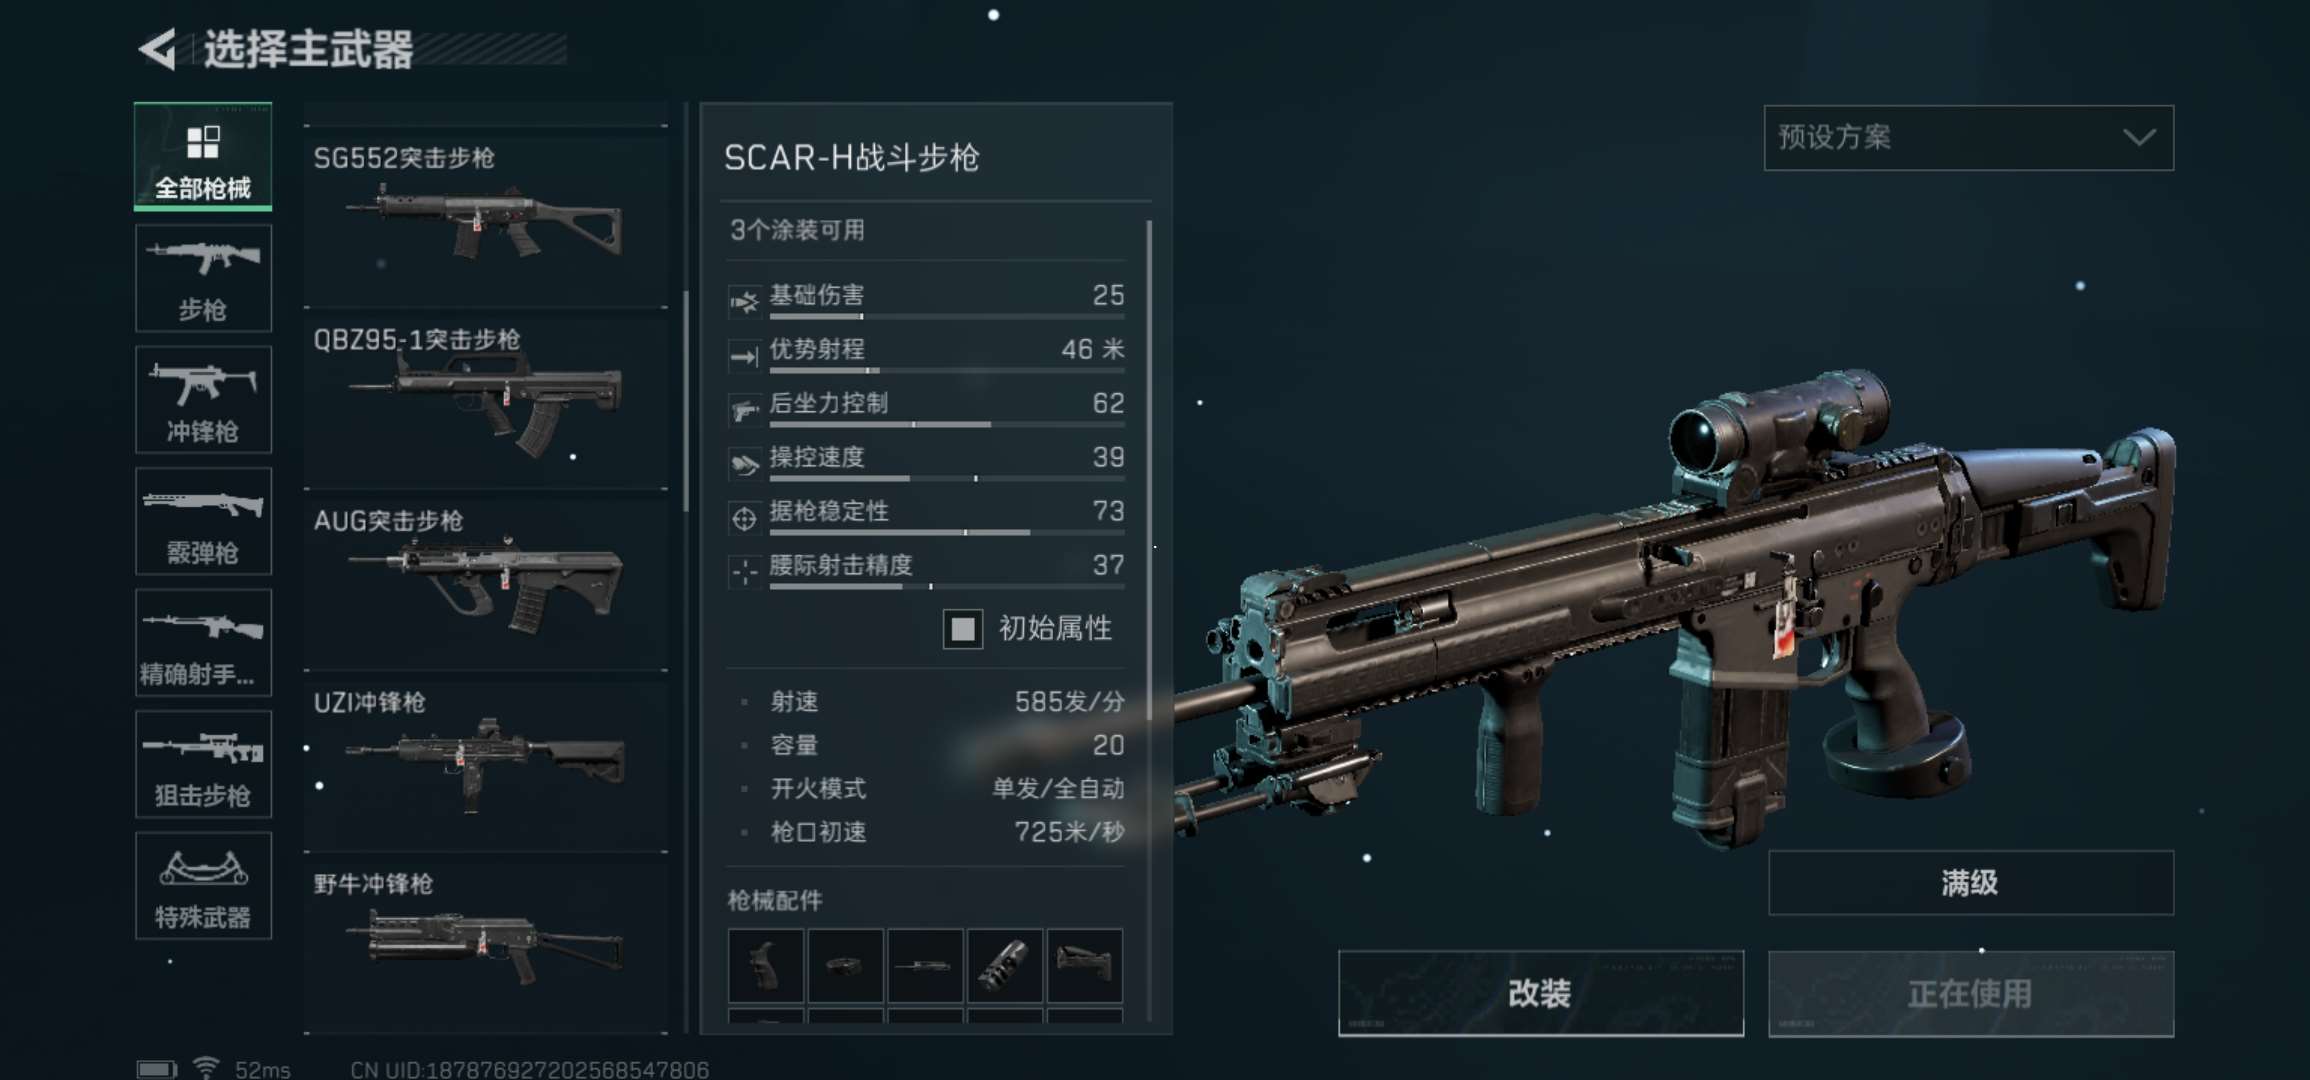Click the weapon list scrollbar

coord(686,400)
